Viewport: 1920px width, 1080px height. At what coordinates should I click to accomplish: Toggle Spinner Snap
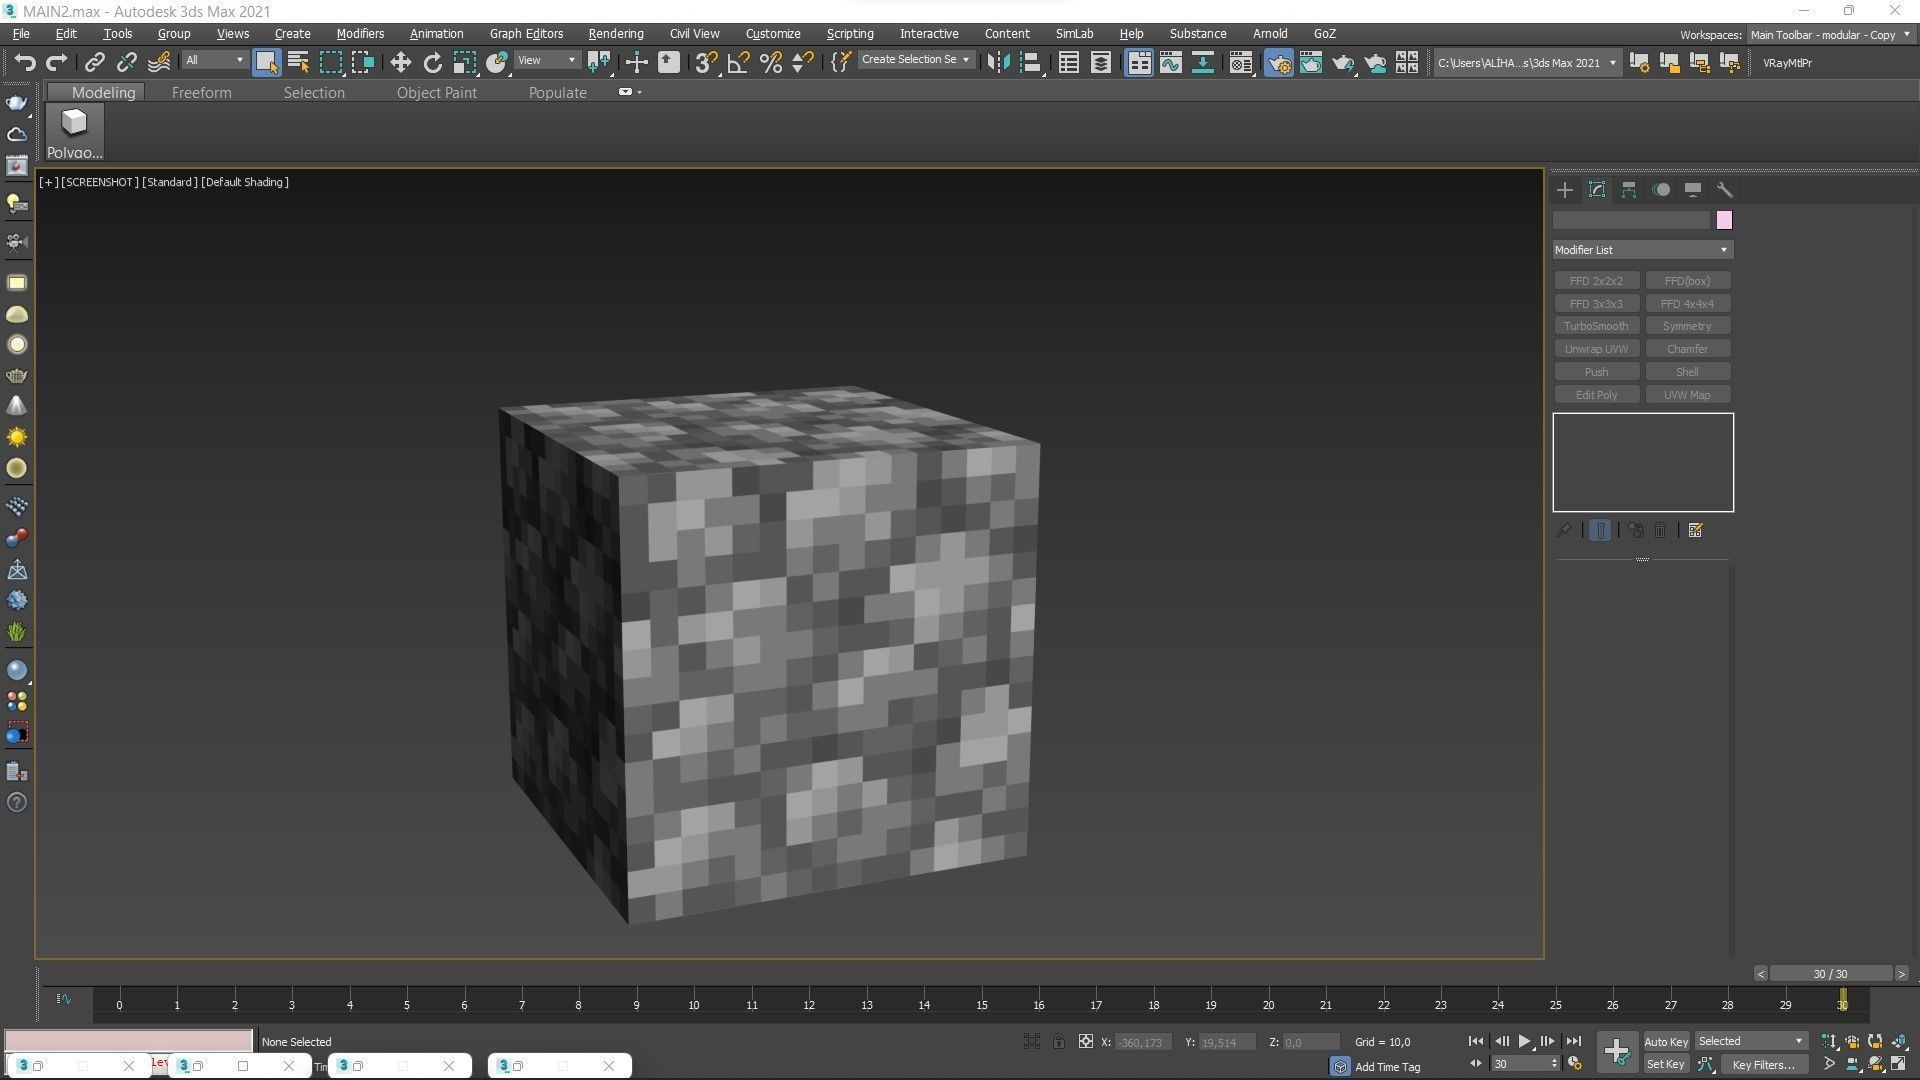pos(802,62)
